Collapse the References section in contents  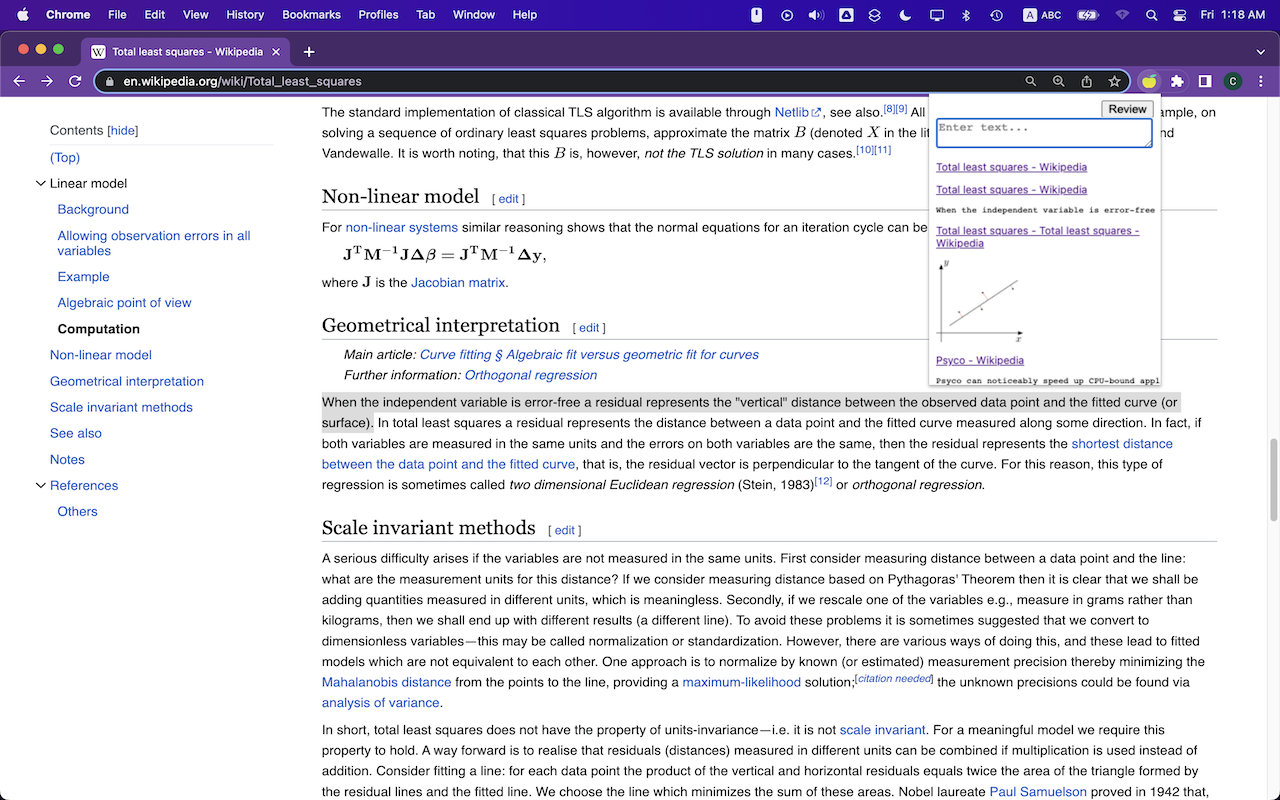(x=41, y=485)
